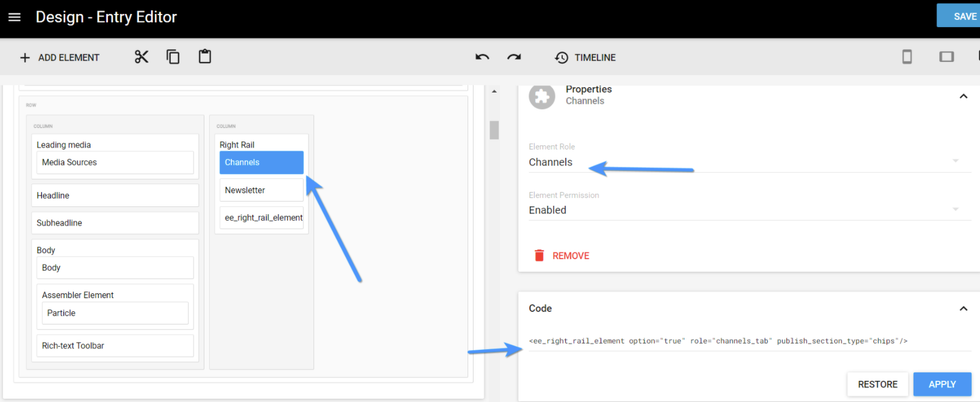The width and height of the screenshot is (980, 402).
Task: Open the Timeline view
Action: point(585,57)
